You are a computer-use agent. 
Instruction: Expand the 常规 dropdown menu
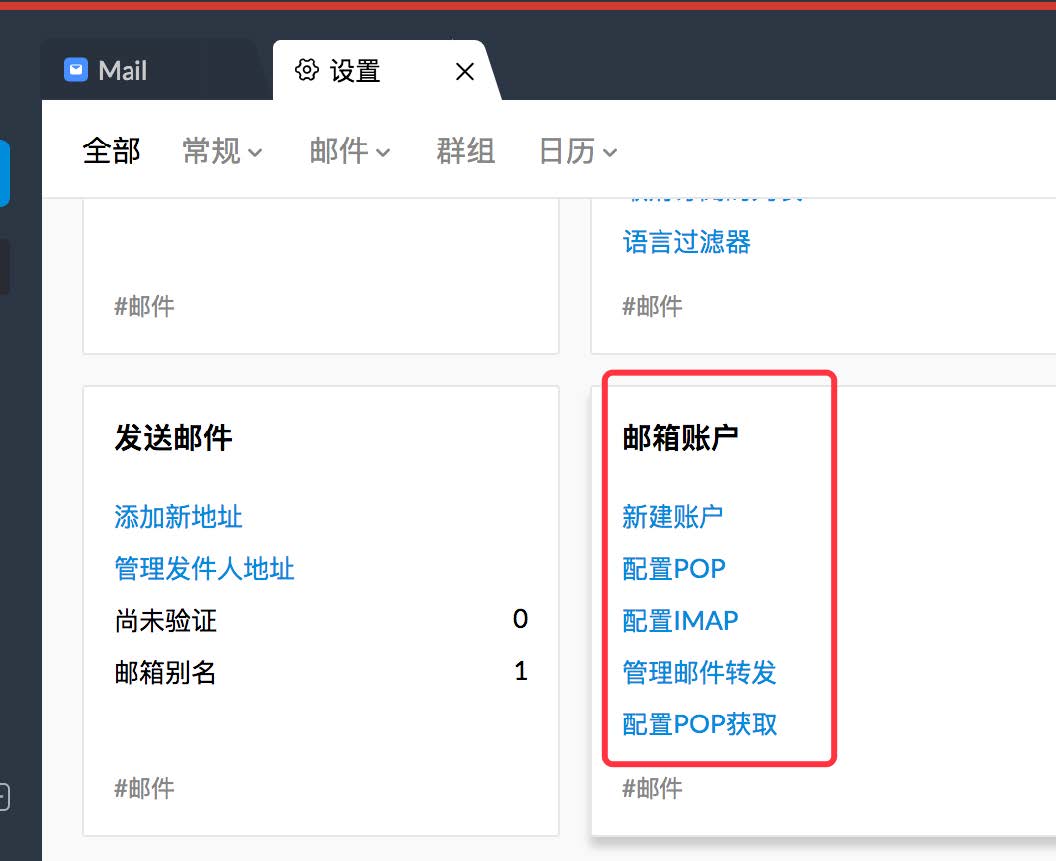(222, 151)
